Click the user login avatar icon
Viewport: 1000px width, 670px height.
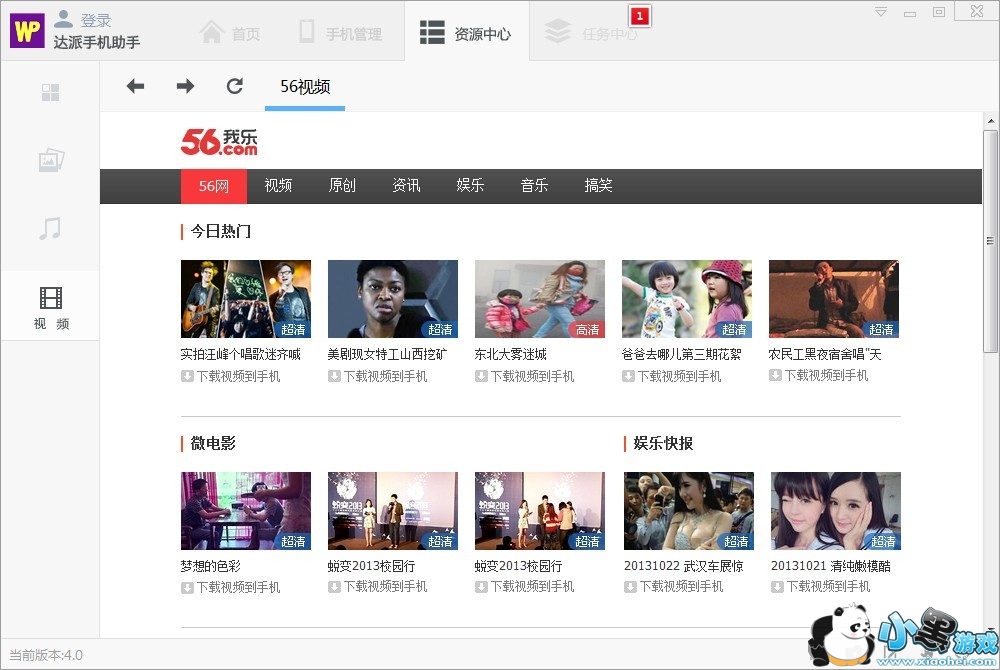click(63, 19)
